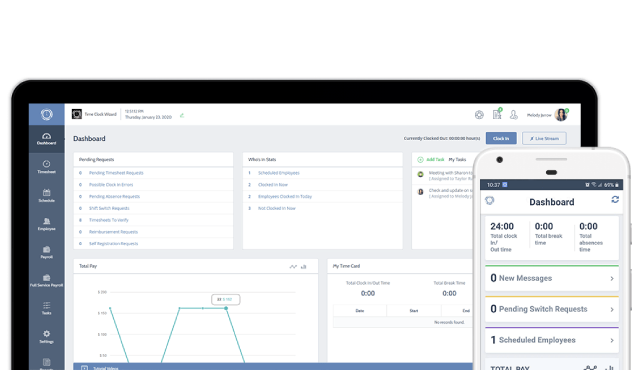Open Pending Timesheet Requests link

[116, 173]
